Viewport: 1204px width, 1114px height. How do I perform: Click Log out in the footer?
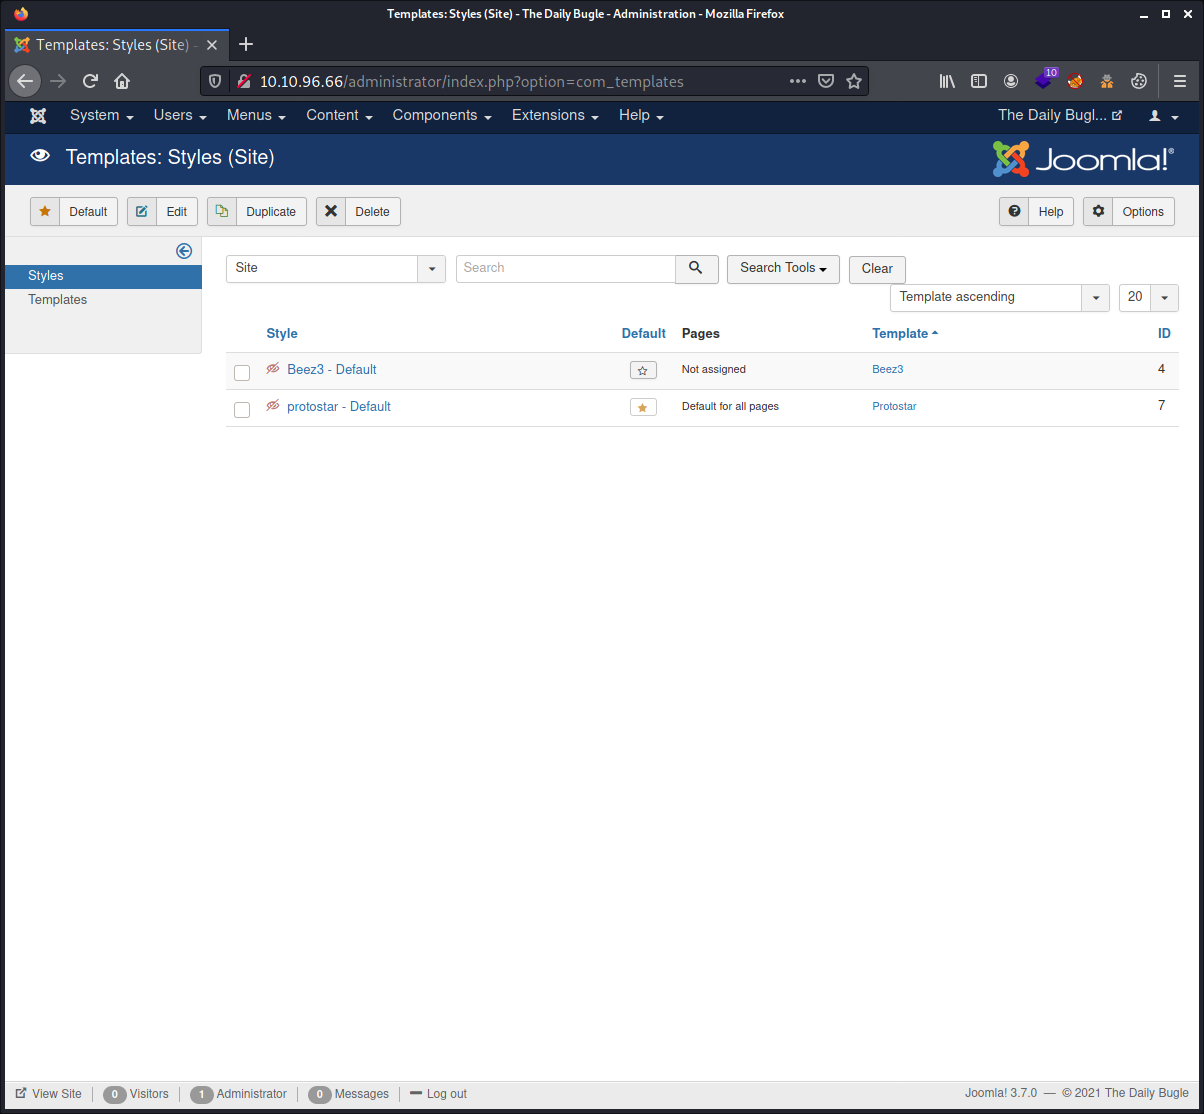pos(438,1094)
